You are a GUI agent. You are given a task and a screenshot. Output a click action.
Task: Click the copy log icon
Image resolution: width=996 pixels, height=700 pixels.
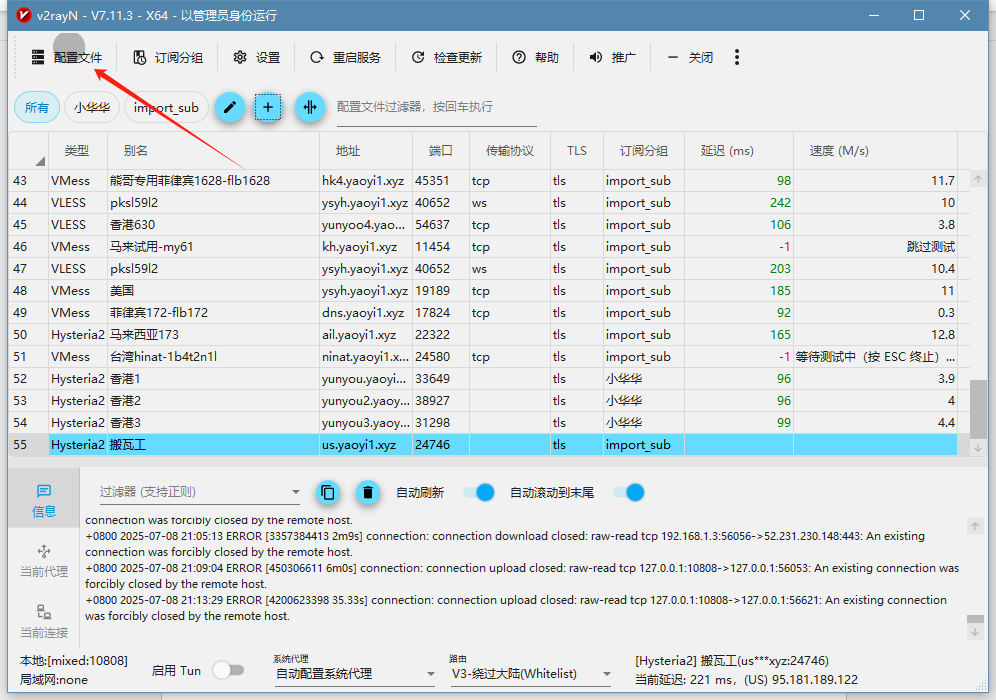328,492
